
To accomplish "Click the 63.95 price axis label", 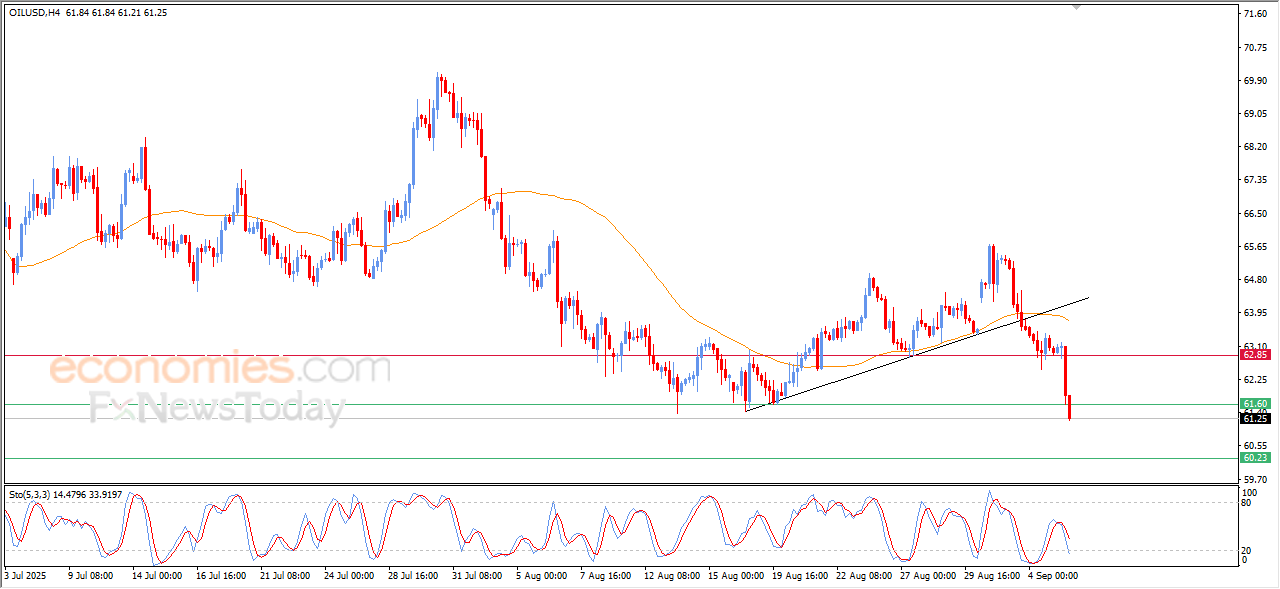I will pyautogui.click(x=1257, y=313).
